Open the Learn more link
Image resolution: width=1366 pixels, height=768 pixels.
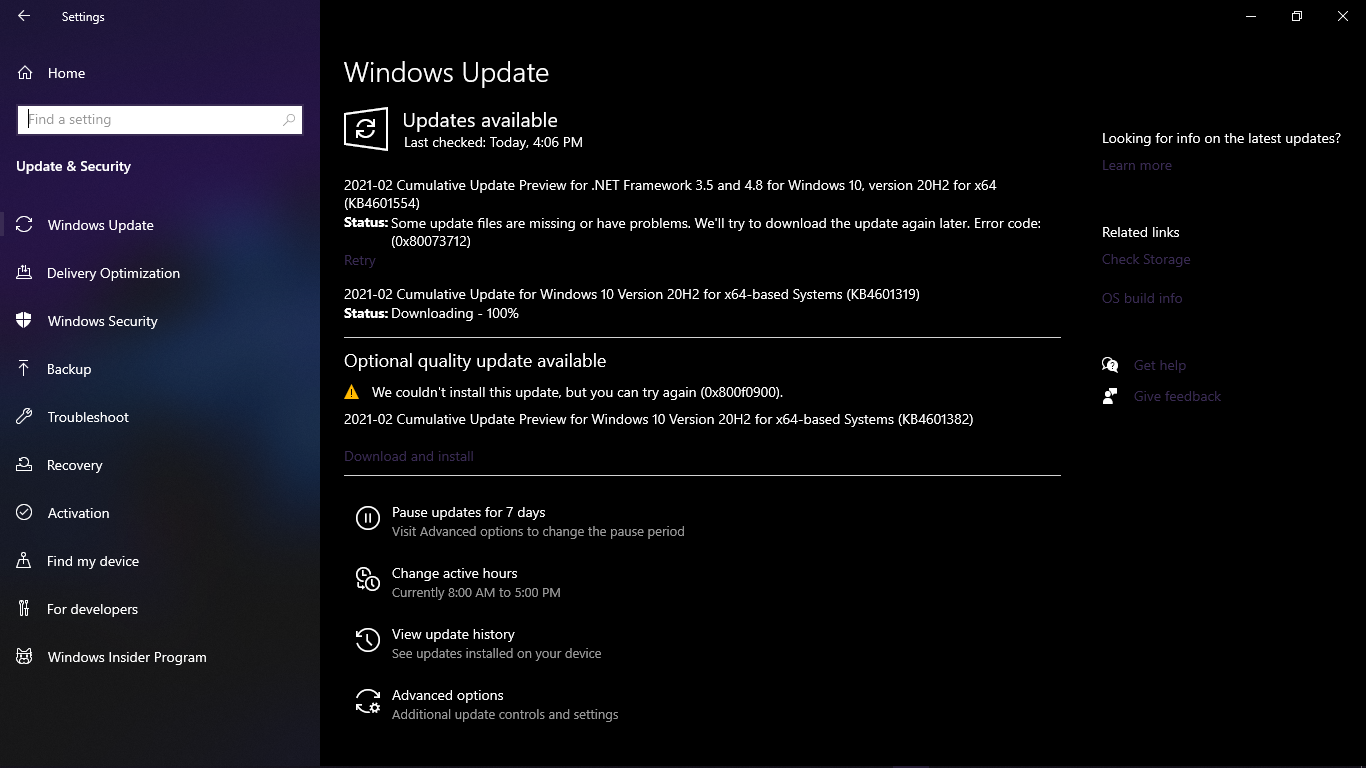pos(1137,165)
